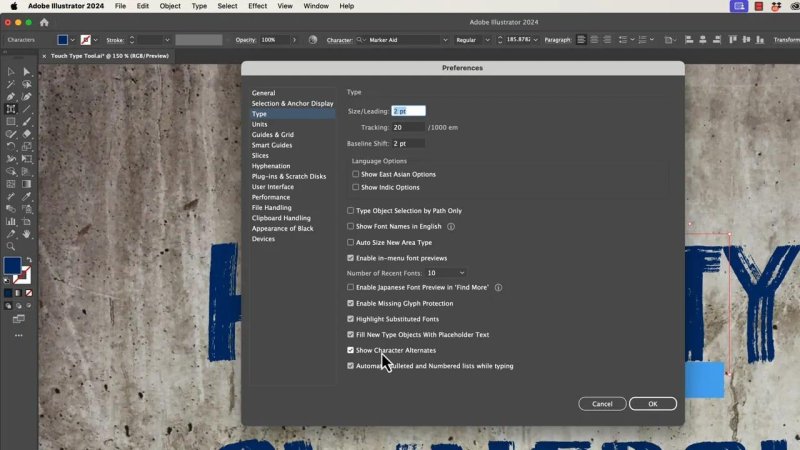Uncheck Enable in-menu font previews

point(351,258)
